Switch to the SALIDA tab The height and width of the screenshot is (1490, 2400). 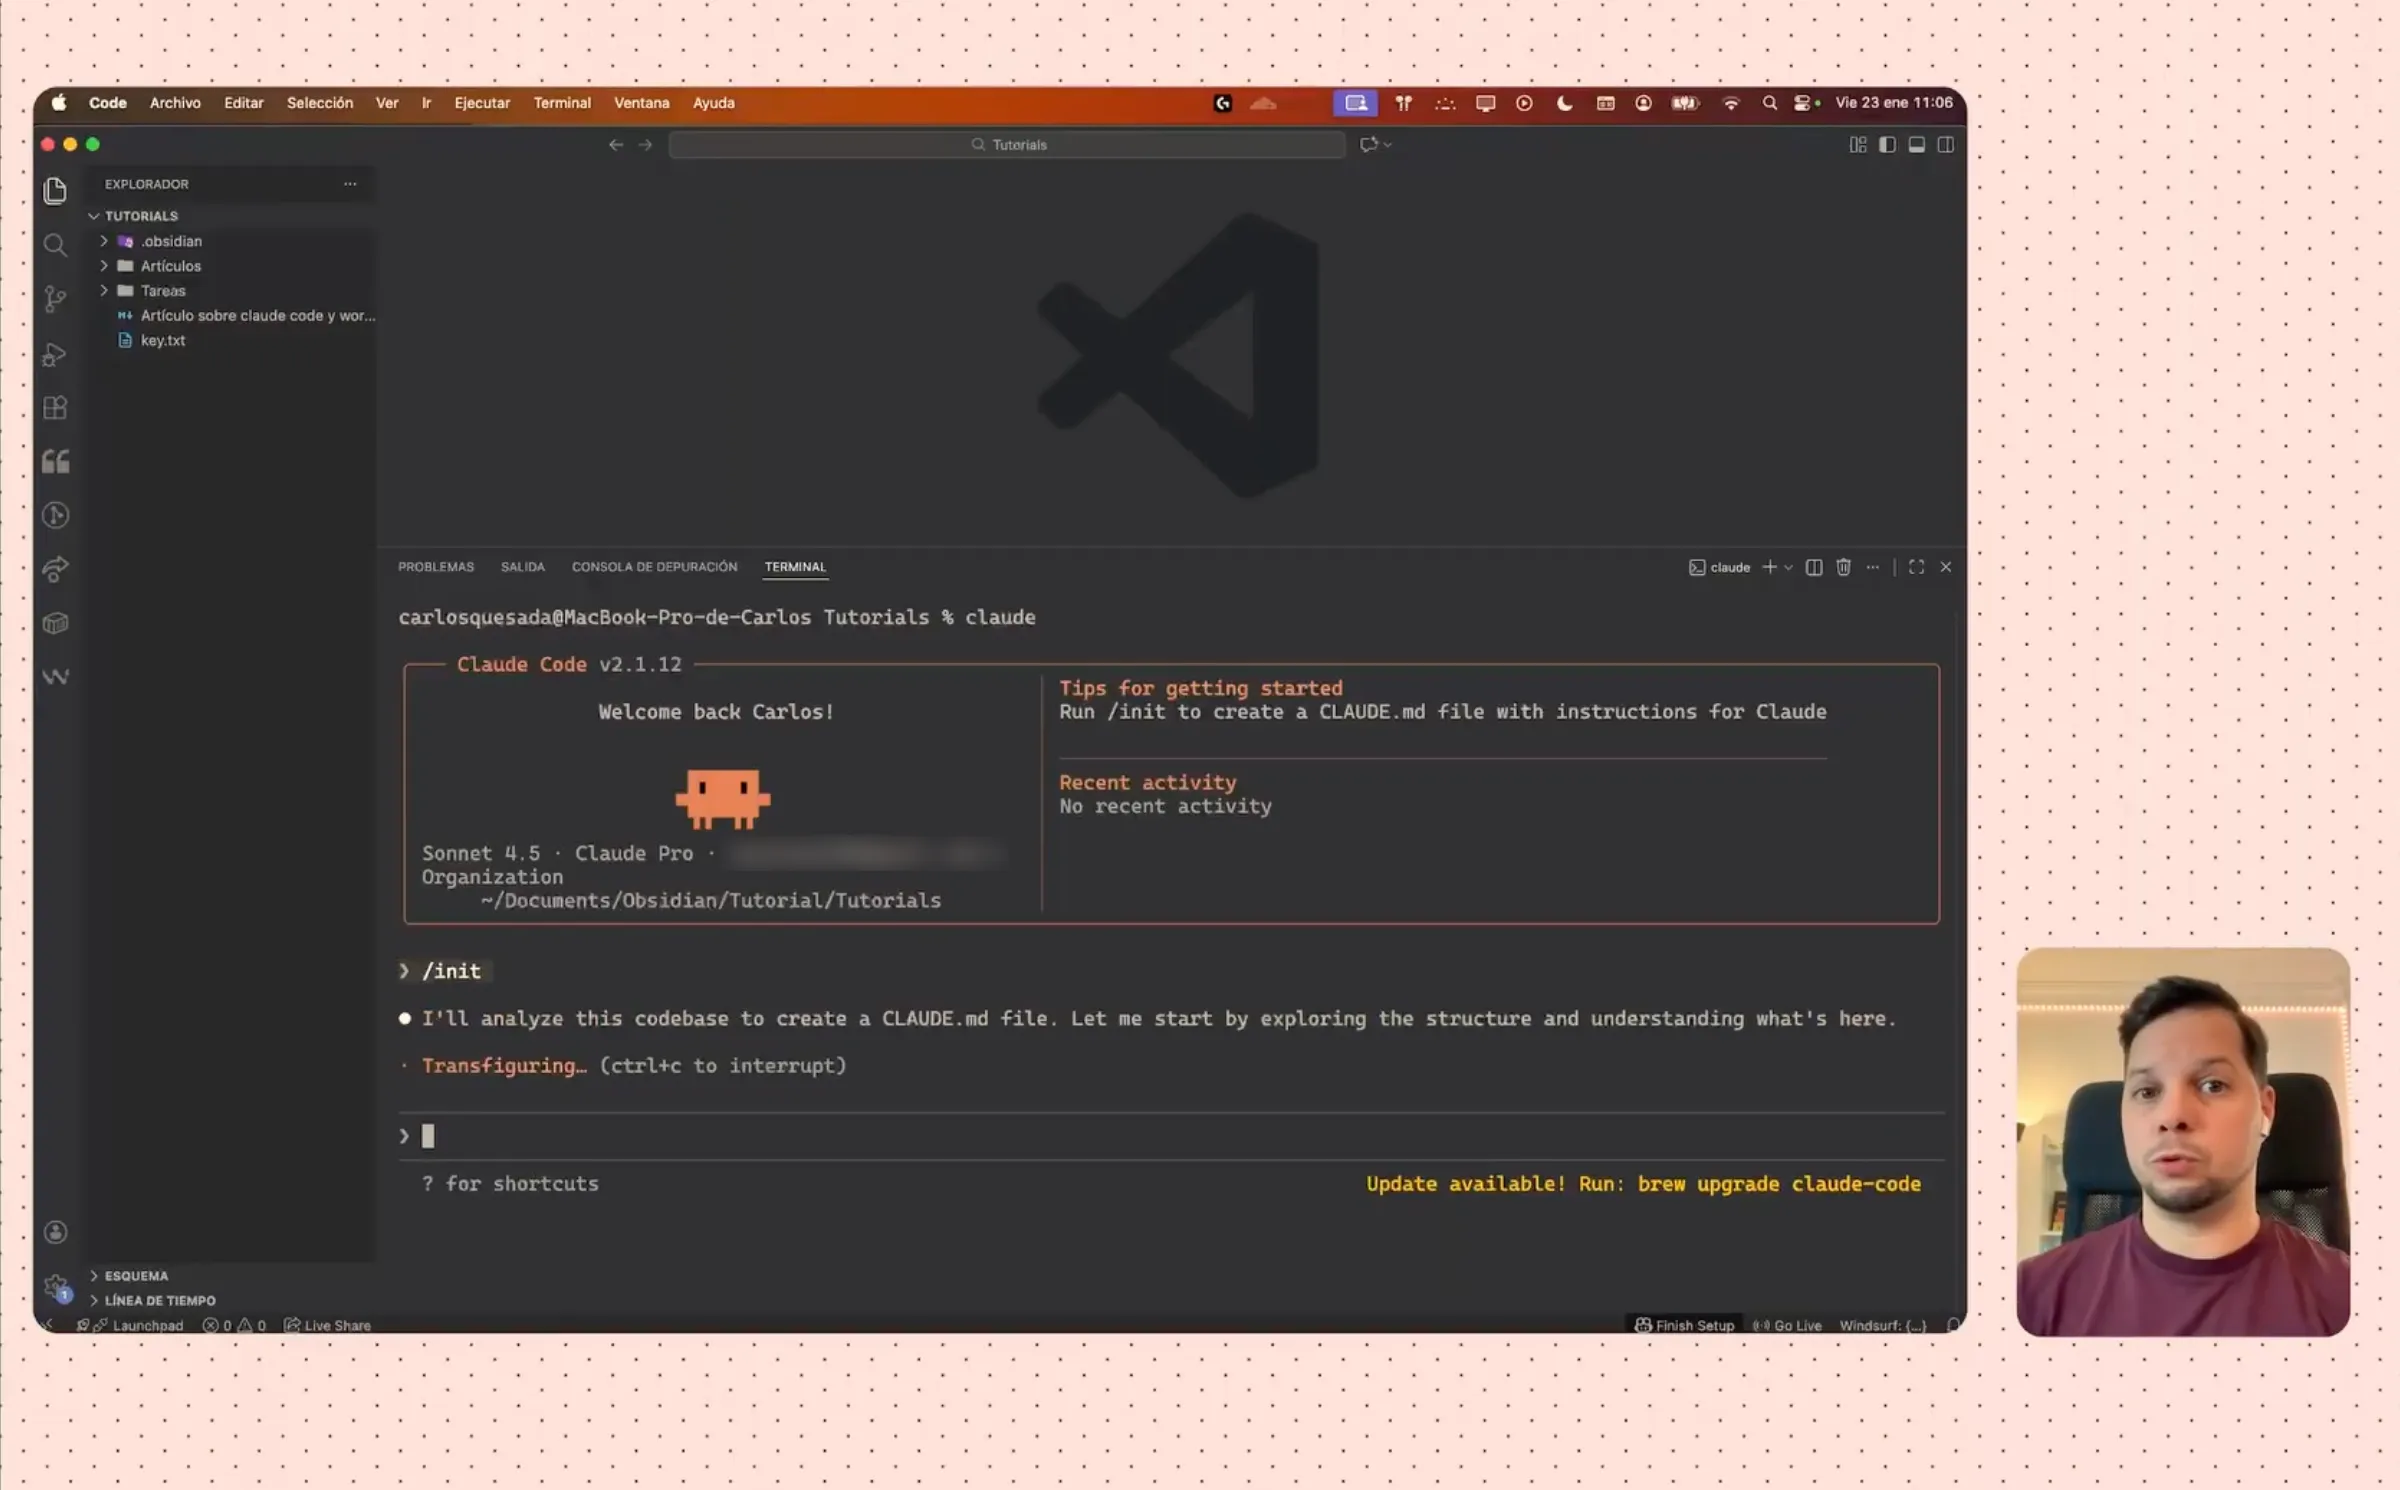click(523, 567)
